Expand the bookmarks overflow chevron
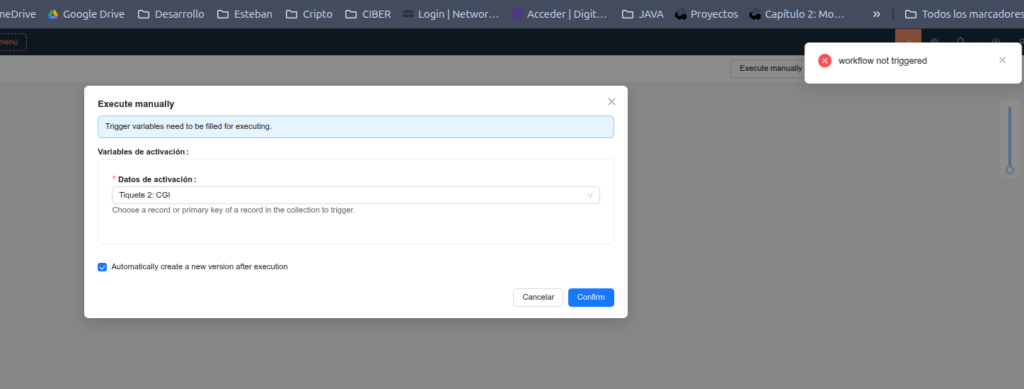 point(876,14)
